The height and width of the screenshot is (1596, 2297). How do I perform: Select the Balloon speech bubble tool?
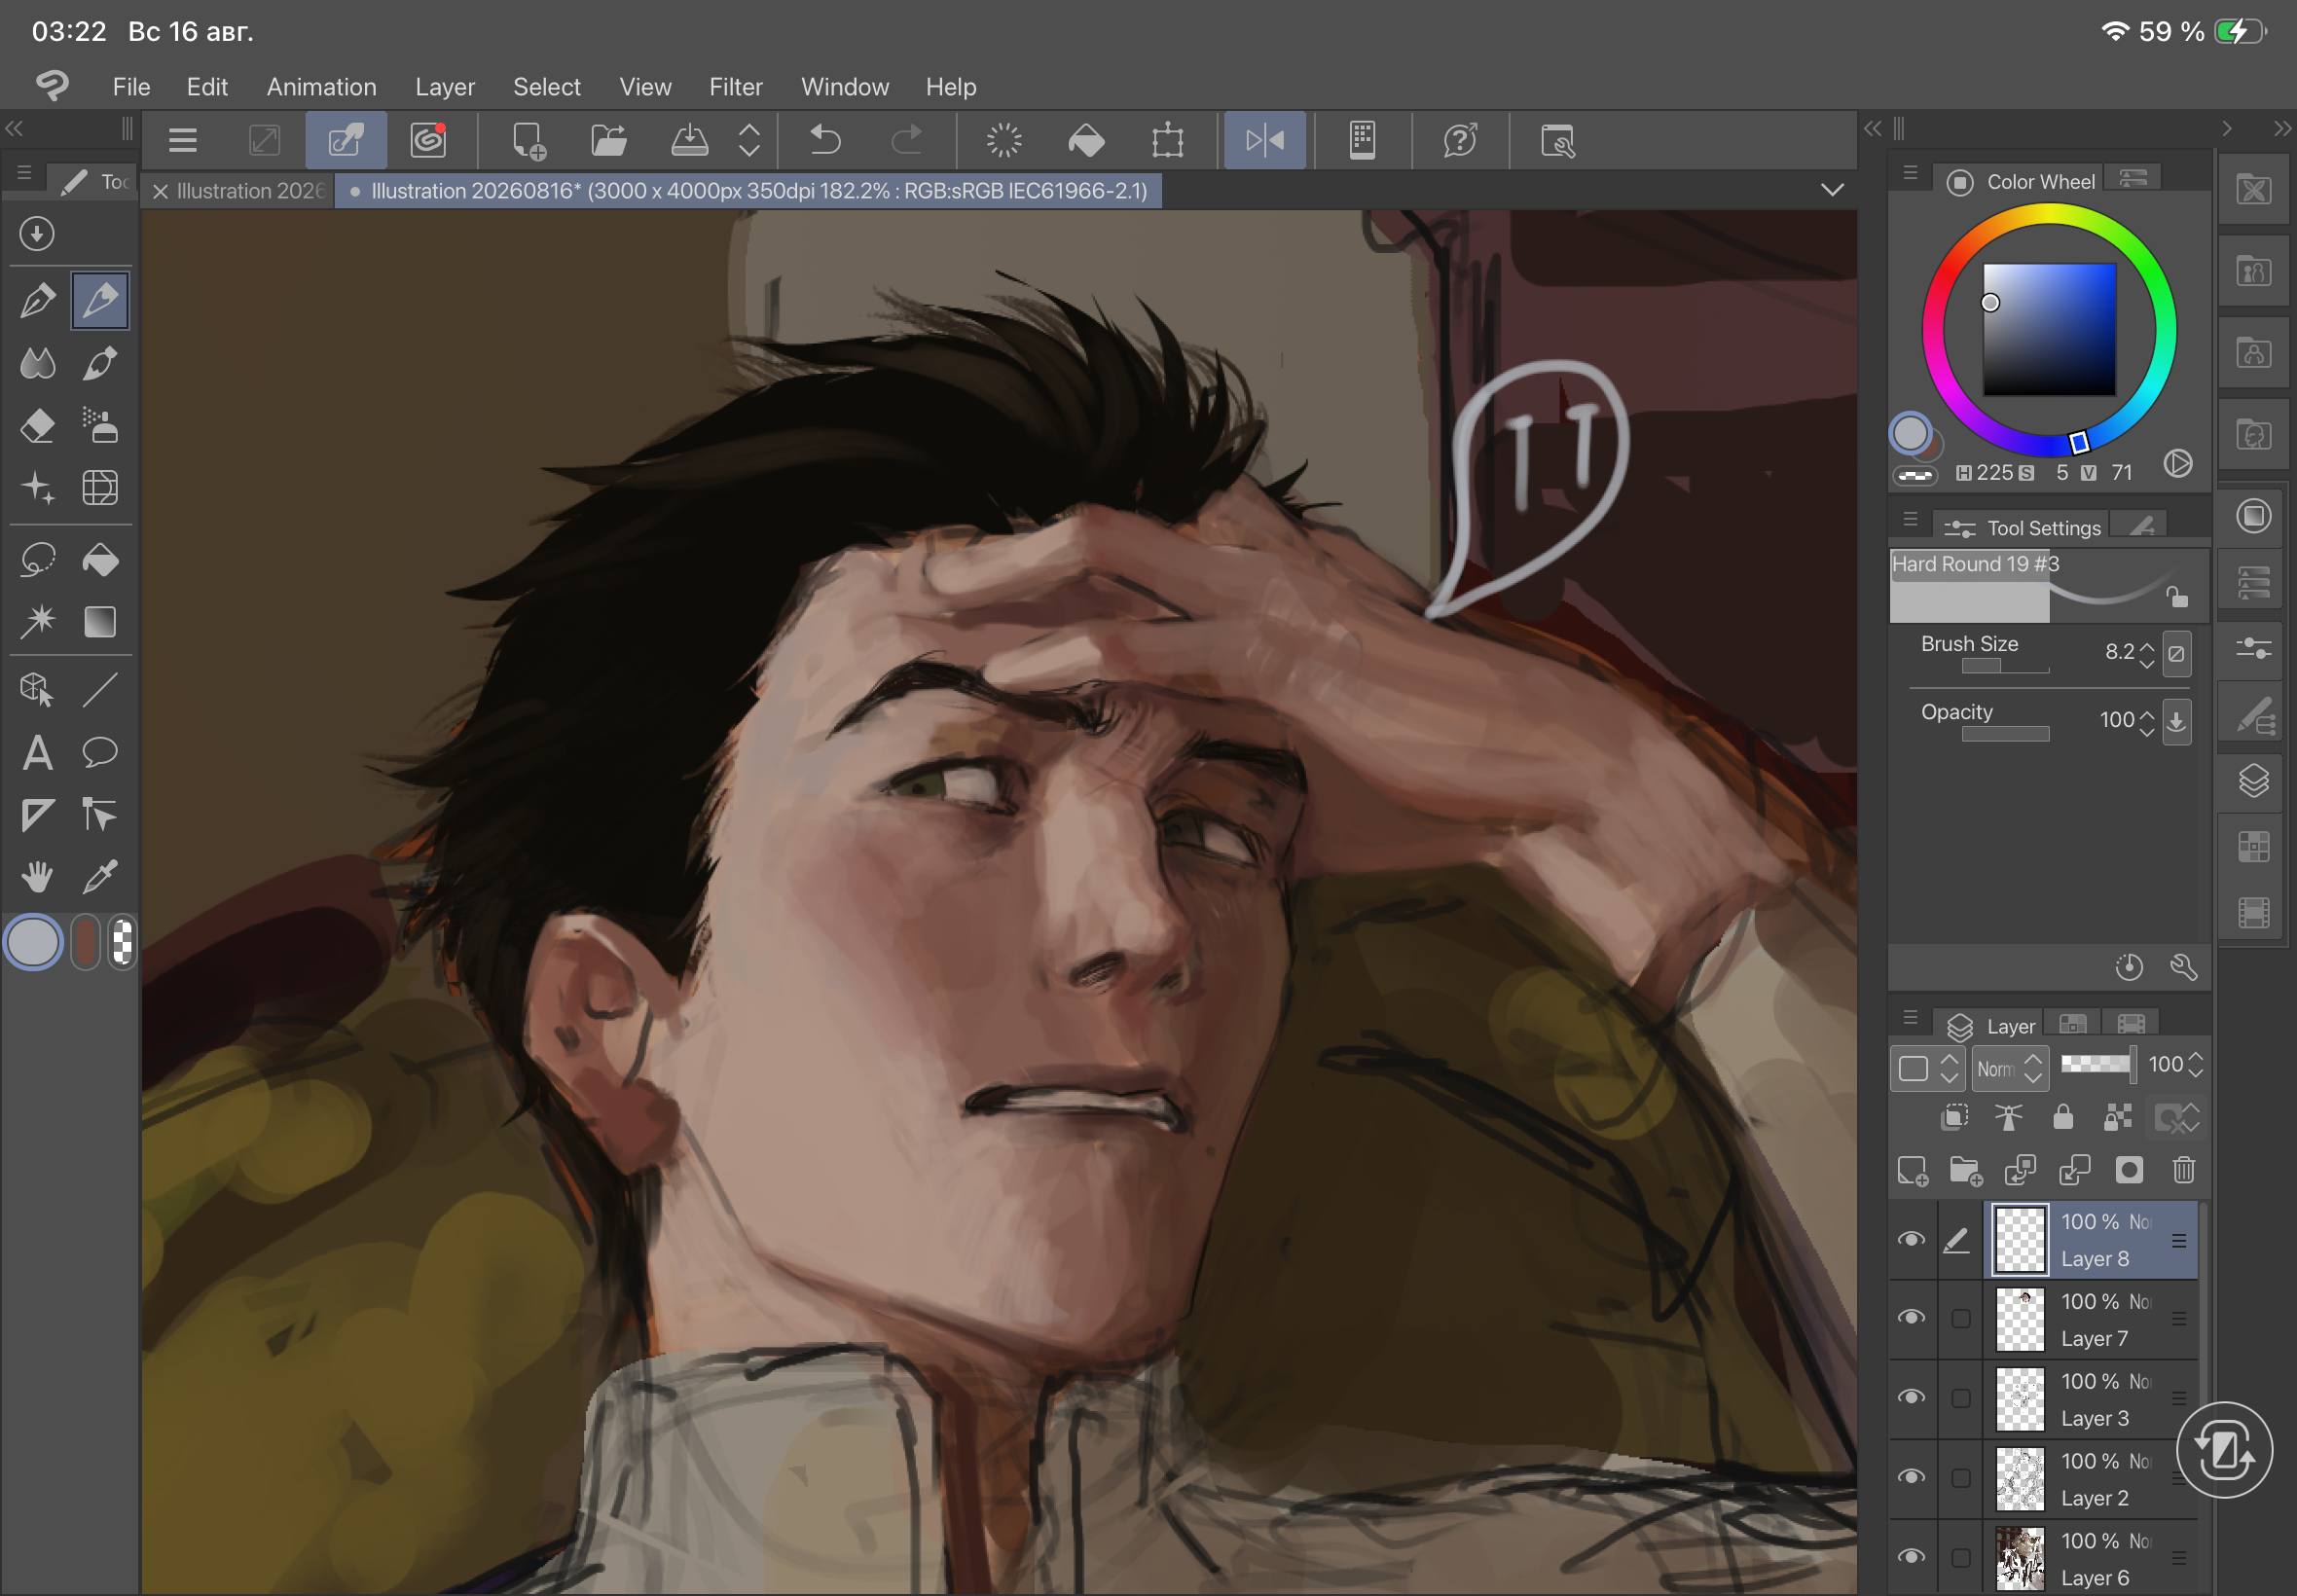[100, 752]
